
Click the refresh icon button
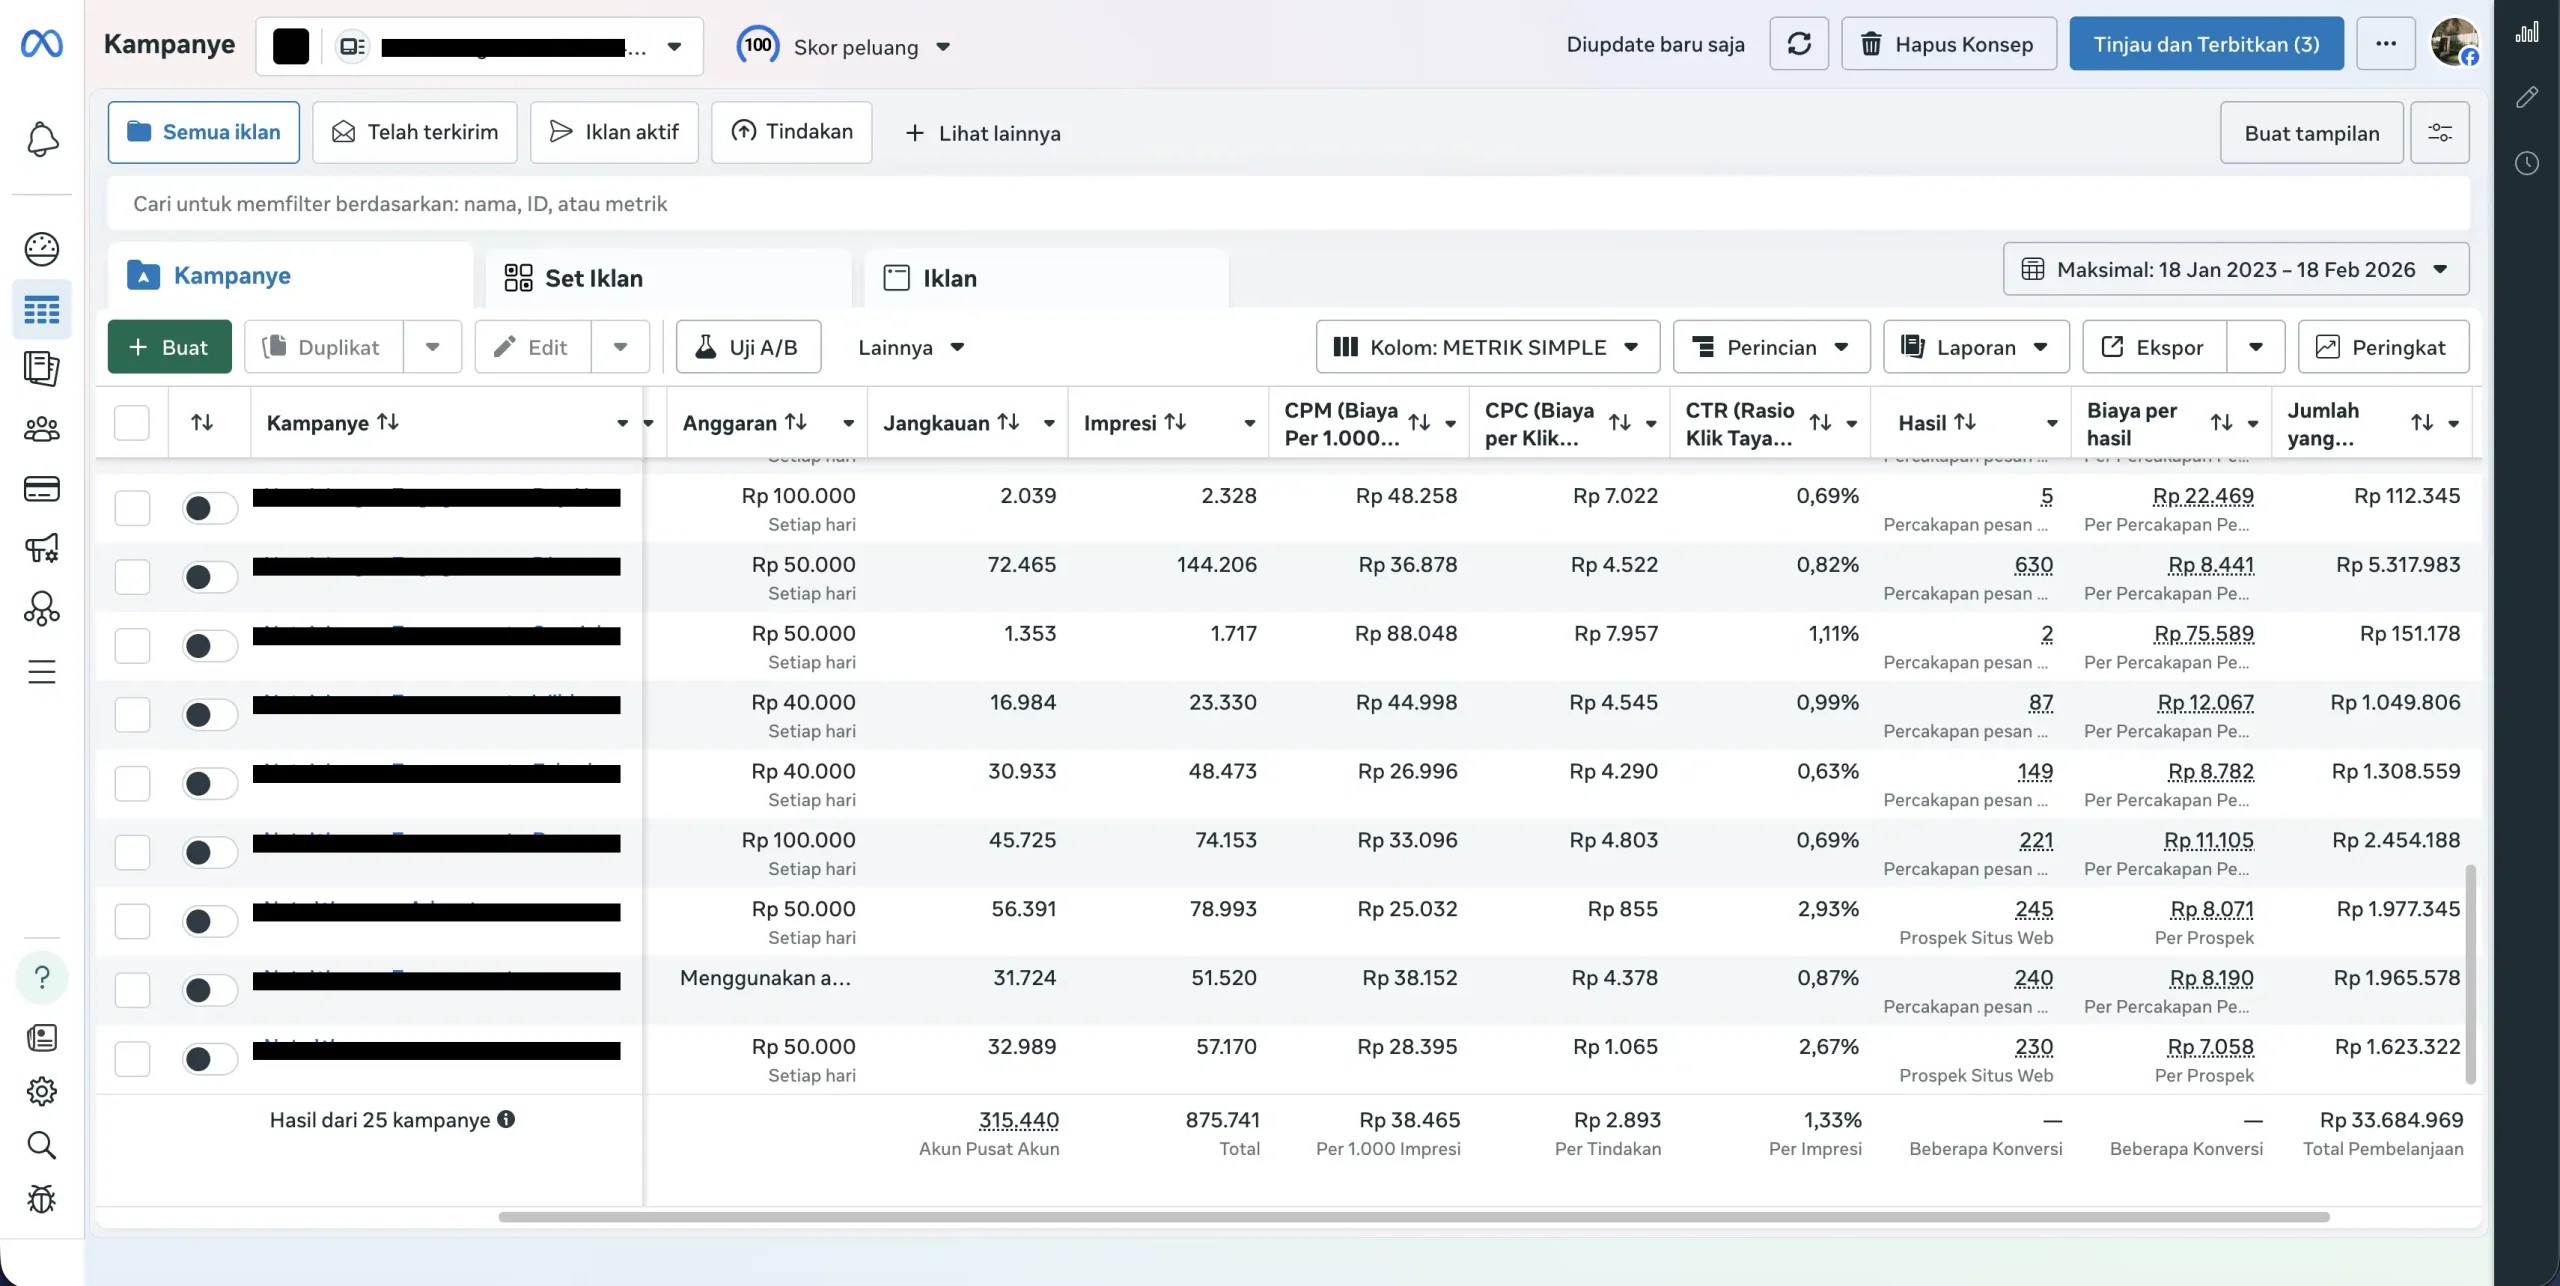[x=1798, y=44]
